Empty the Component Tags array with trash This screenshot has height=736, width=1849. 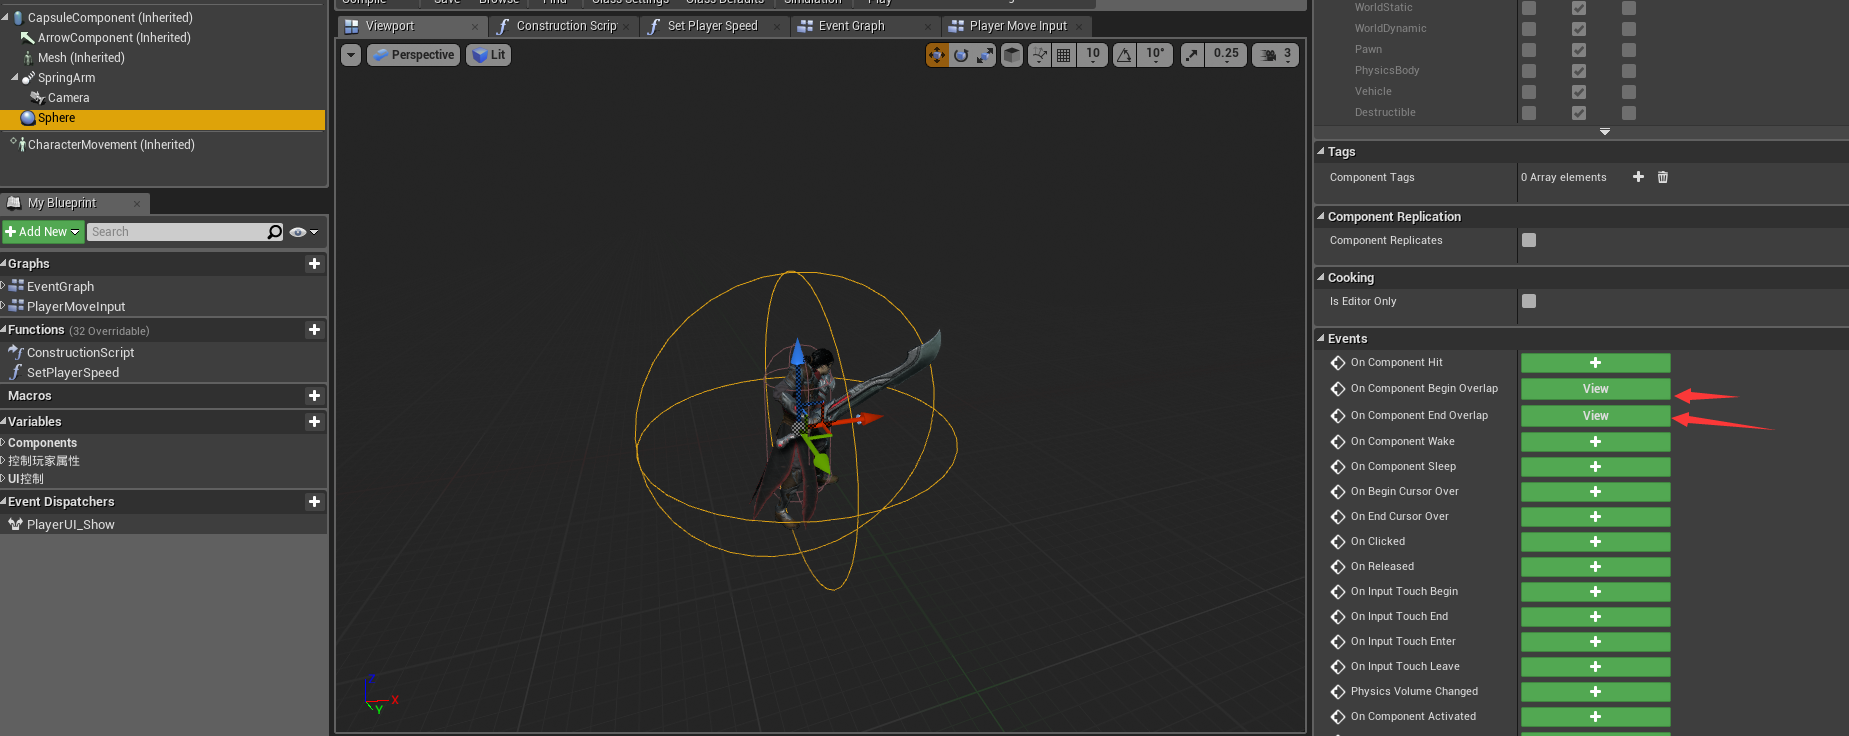[1663, 177]
